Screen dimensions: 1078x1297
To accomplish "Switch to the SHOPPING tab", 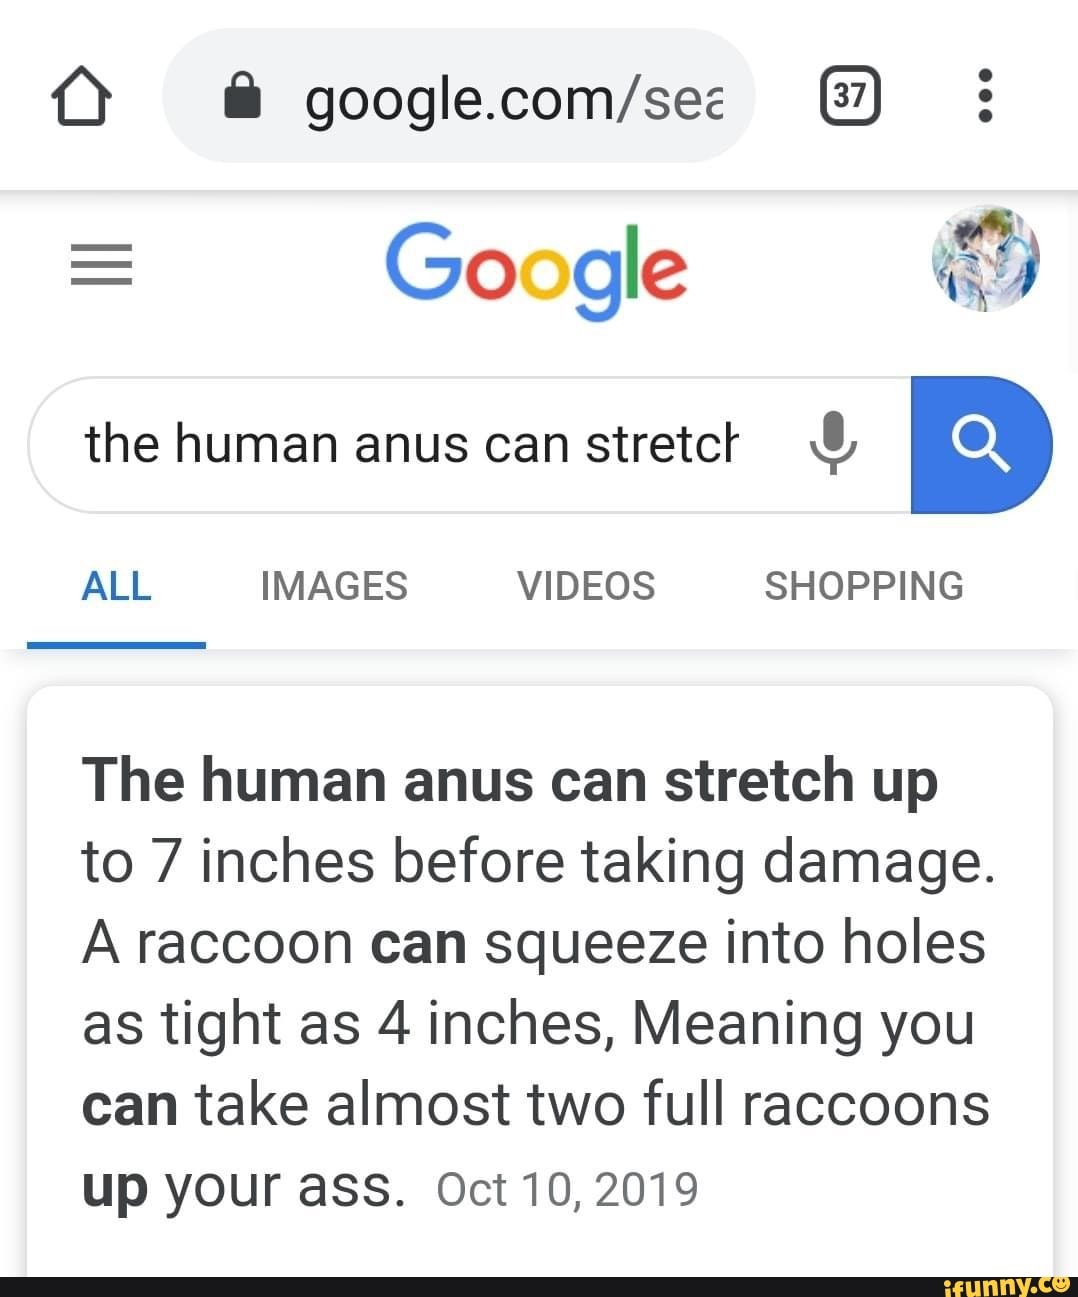I will [864, 586].
